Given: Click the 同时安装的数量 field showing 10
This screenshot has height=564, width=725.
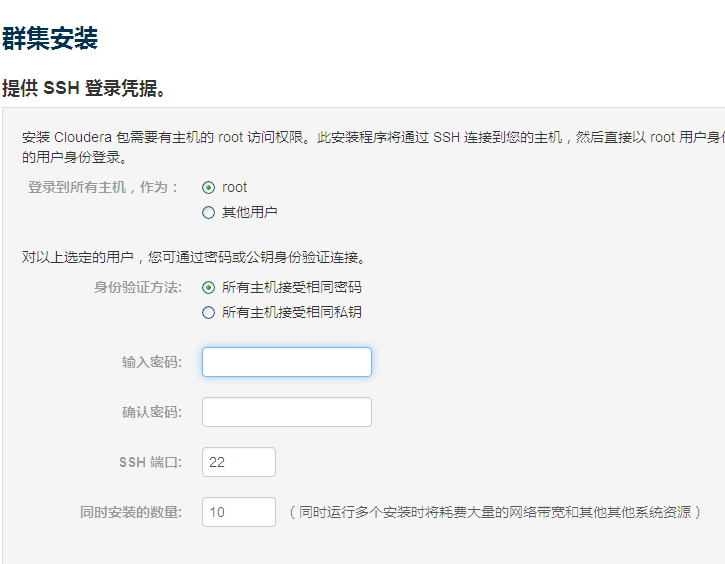Looking at the screenshot, I should [x=238, y=512].
